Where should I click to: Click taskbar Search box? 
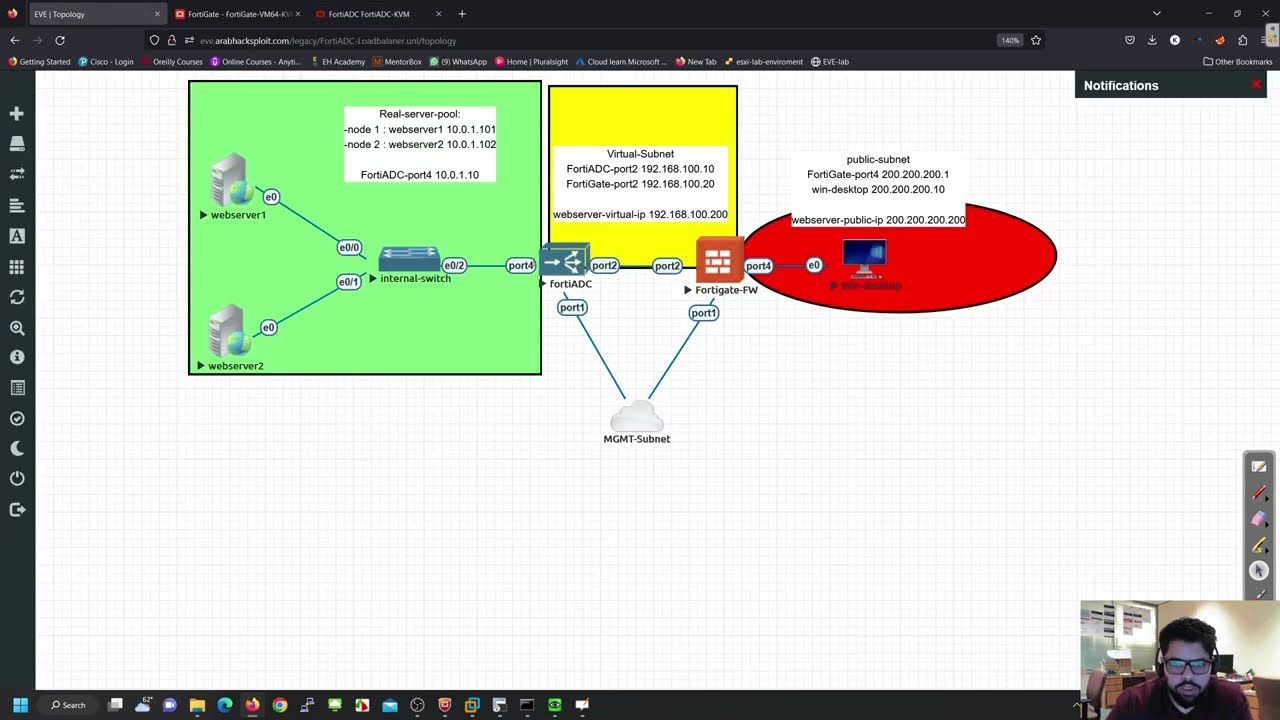[69, 705]
